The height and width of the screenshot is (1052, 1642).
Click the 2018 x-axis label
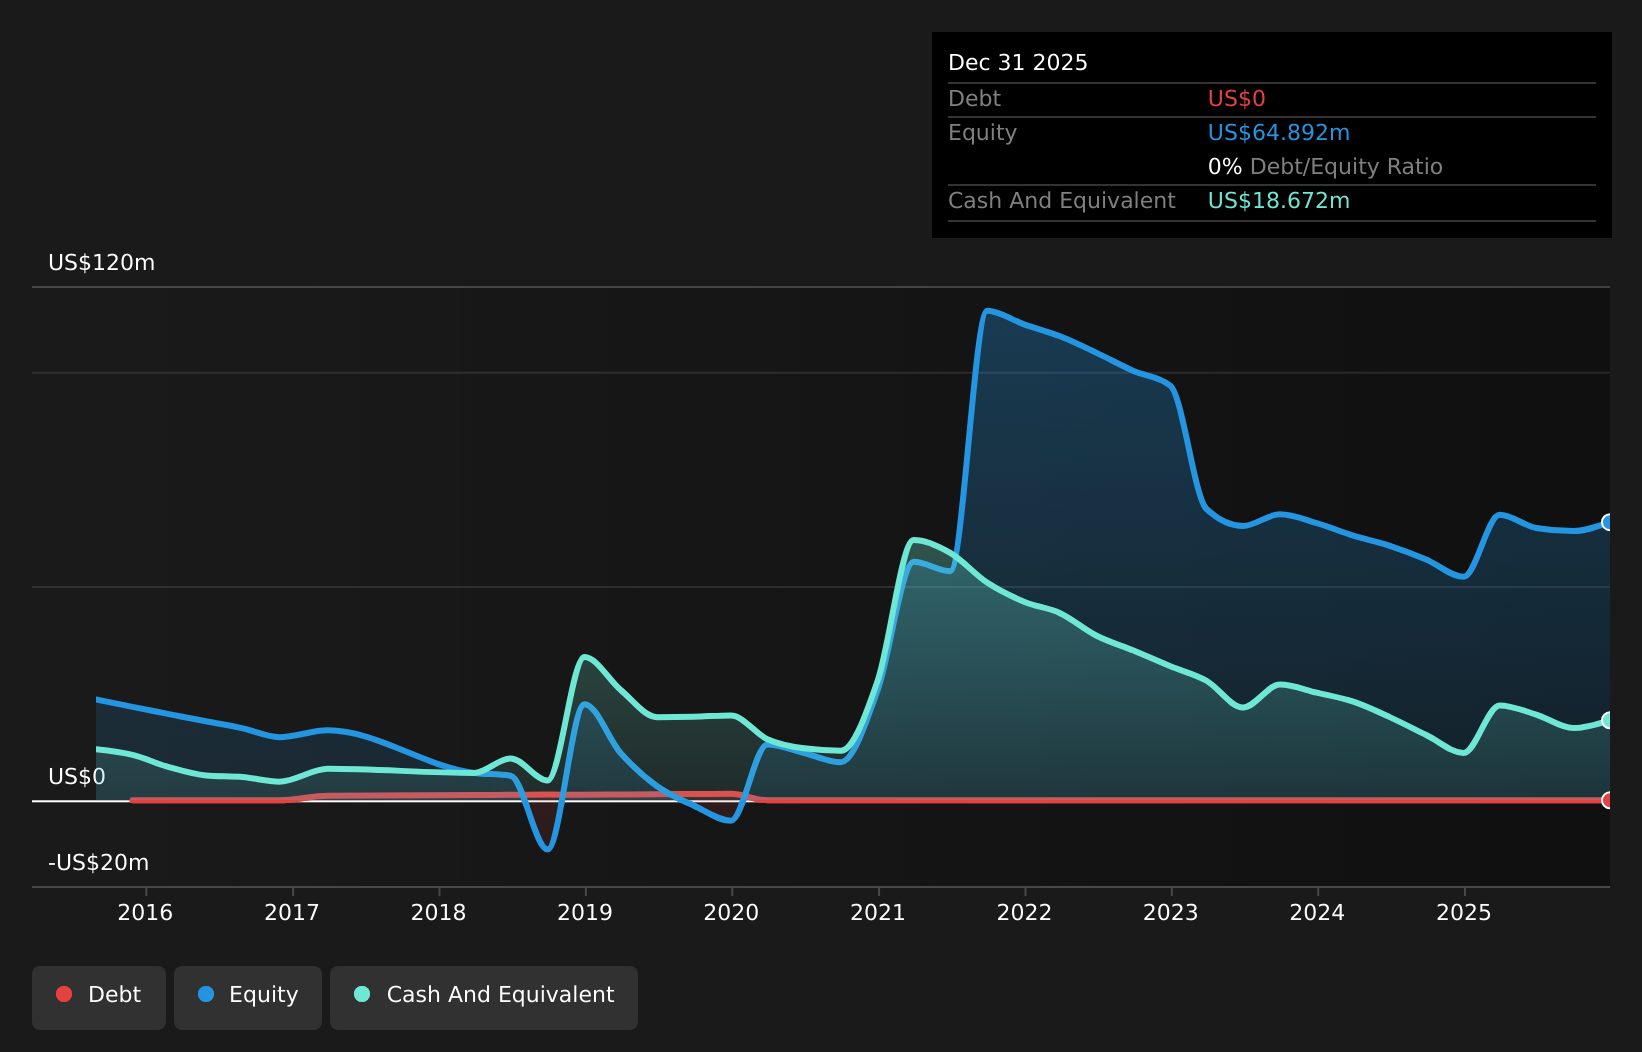[x=438, y=912]
